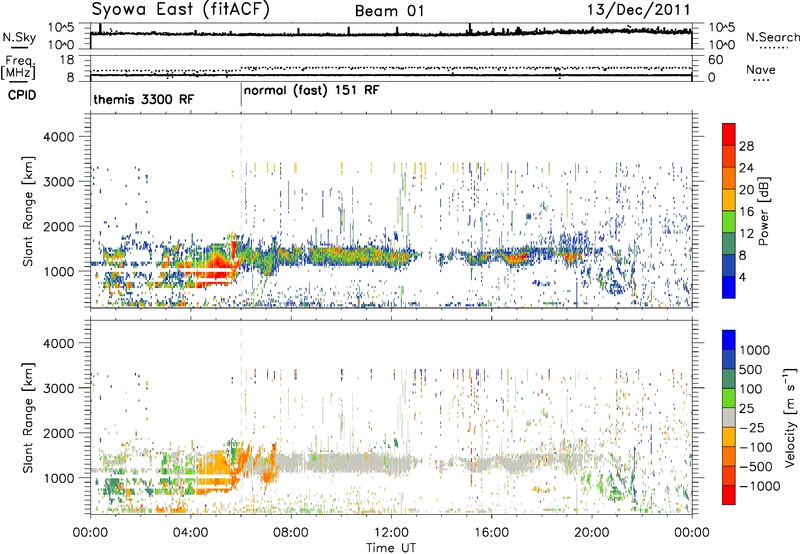Screen dimensions: 800x554
Task: Click the 'themis 3300 RF' CPID text
Action: (x=144, y=99)
